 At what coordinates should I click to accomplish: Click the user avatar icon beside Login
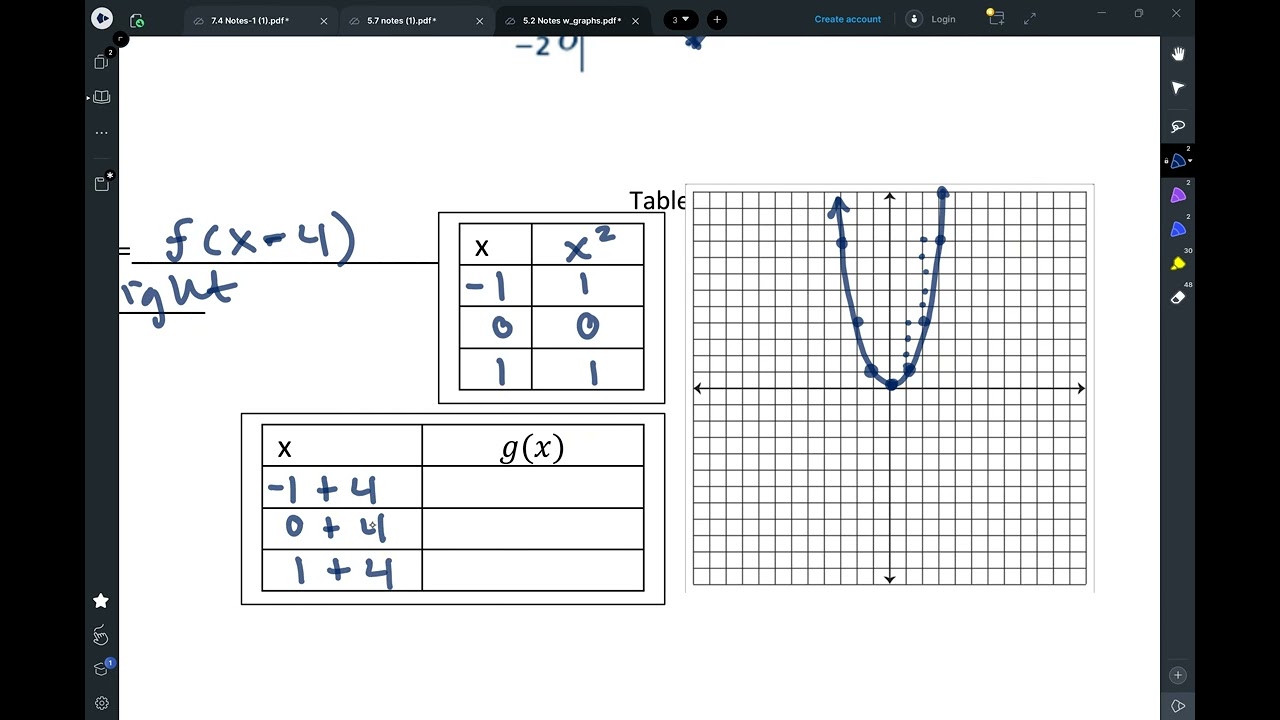(914, 19)
